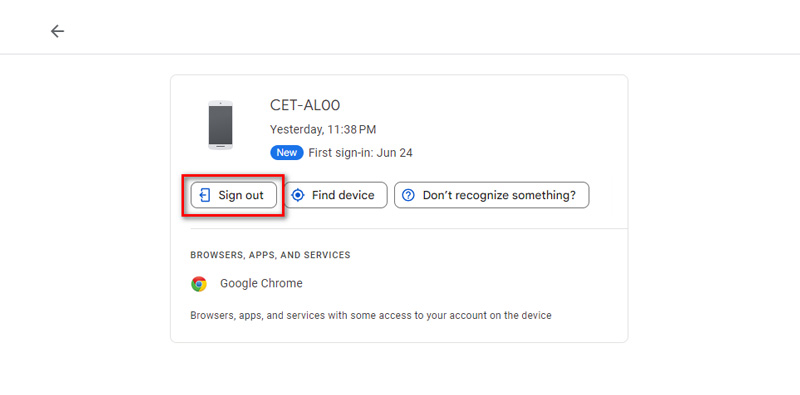Click the blue New badge
Screen dimensions: 800x395
point(287,153)
